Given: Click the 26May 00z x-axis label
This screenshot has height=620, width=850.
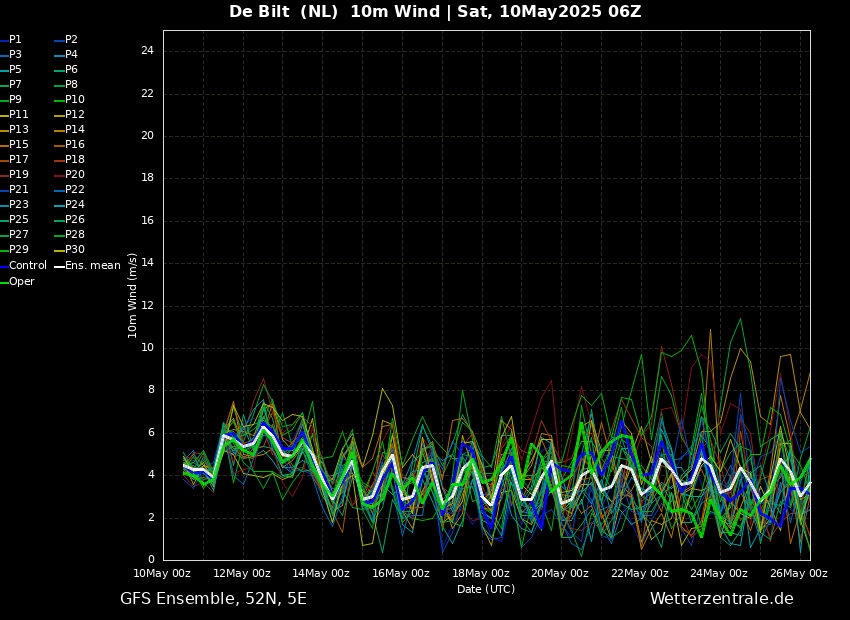Looking at the screenshot, I should 799,574.
